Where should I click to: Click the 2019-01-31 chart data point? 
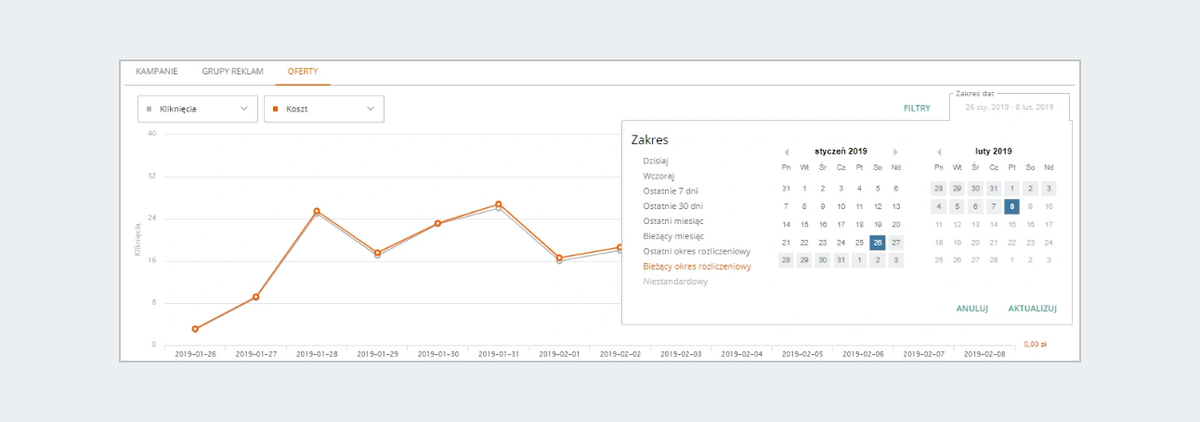pyautogui.click(x=498, y=204)
